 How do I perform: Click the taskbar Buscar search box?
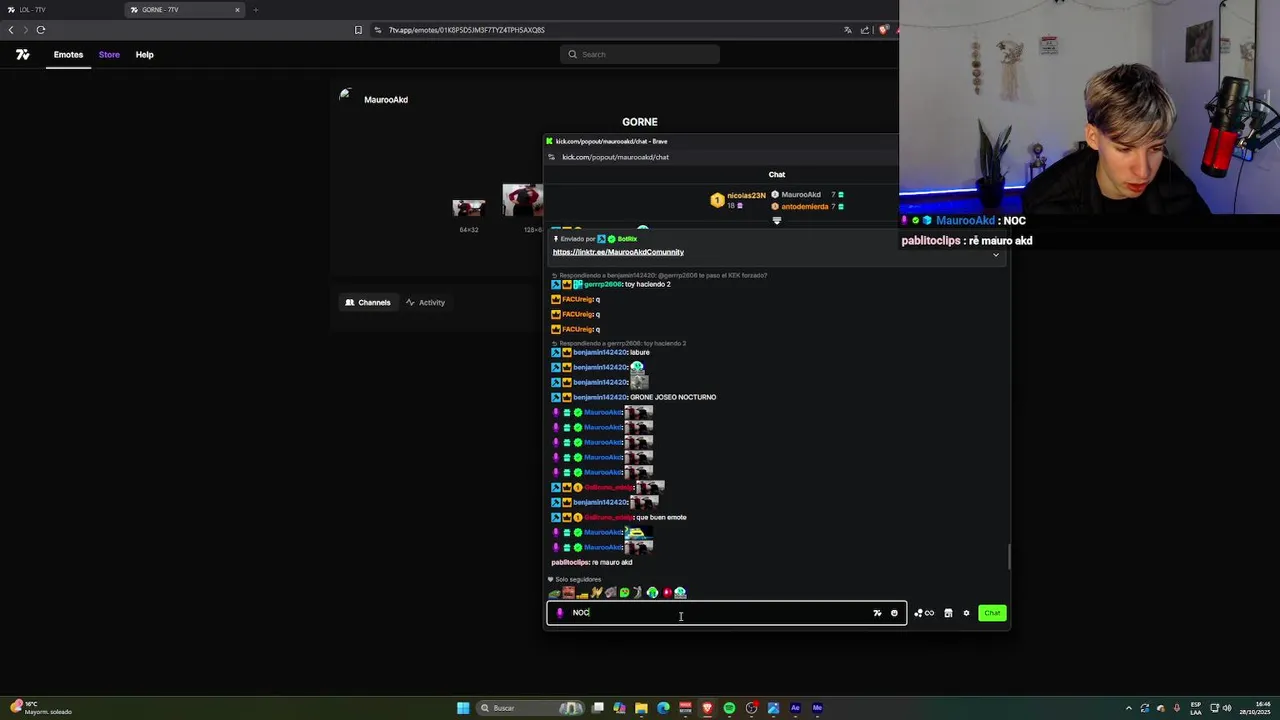tap(530, 708)
